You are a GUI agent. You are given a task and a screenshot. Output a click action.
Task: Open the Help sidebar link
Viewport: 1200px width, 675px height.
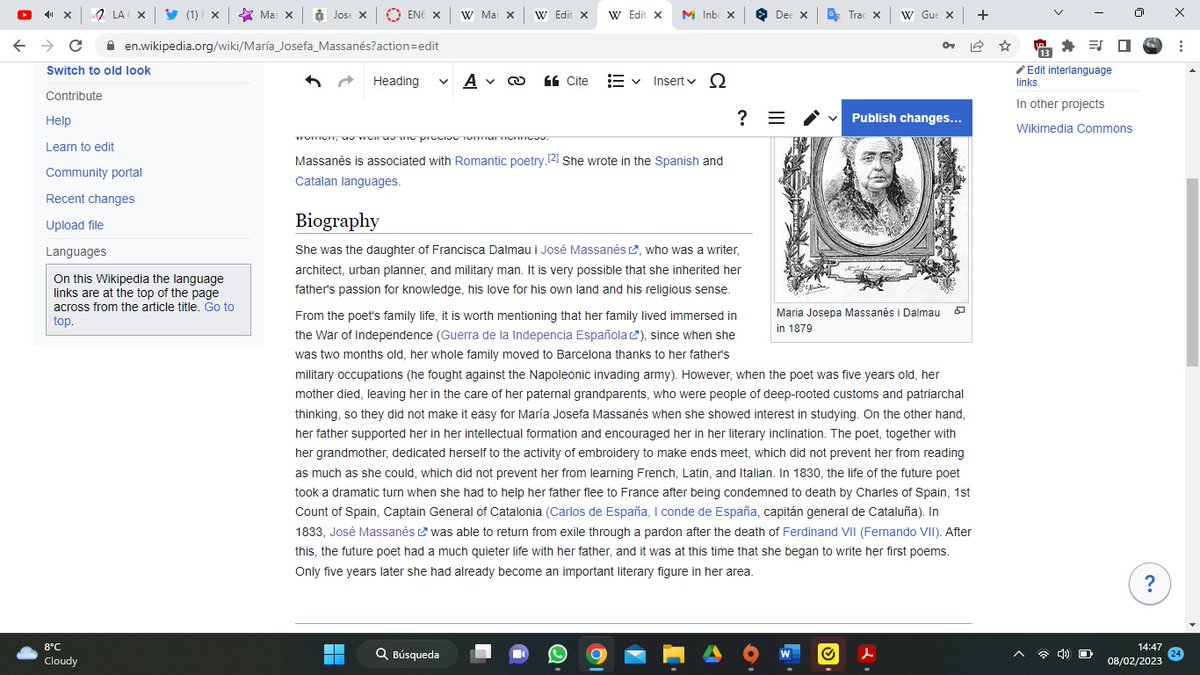pyautogui.click(x=58, y=120)
